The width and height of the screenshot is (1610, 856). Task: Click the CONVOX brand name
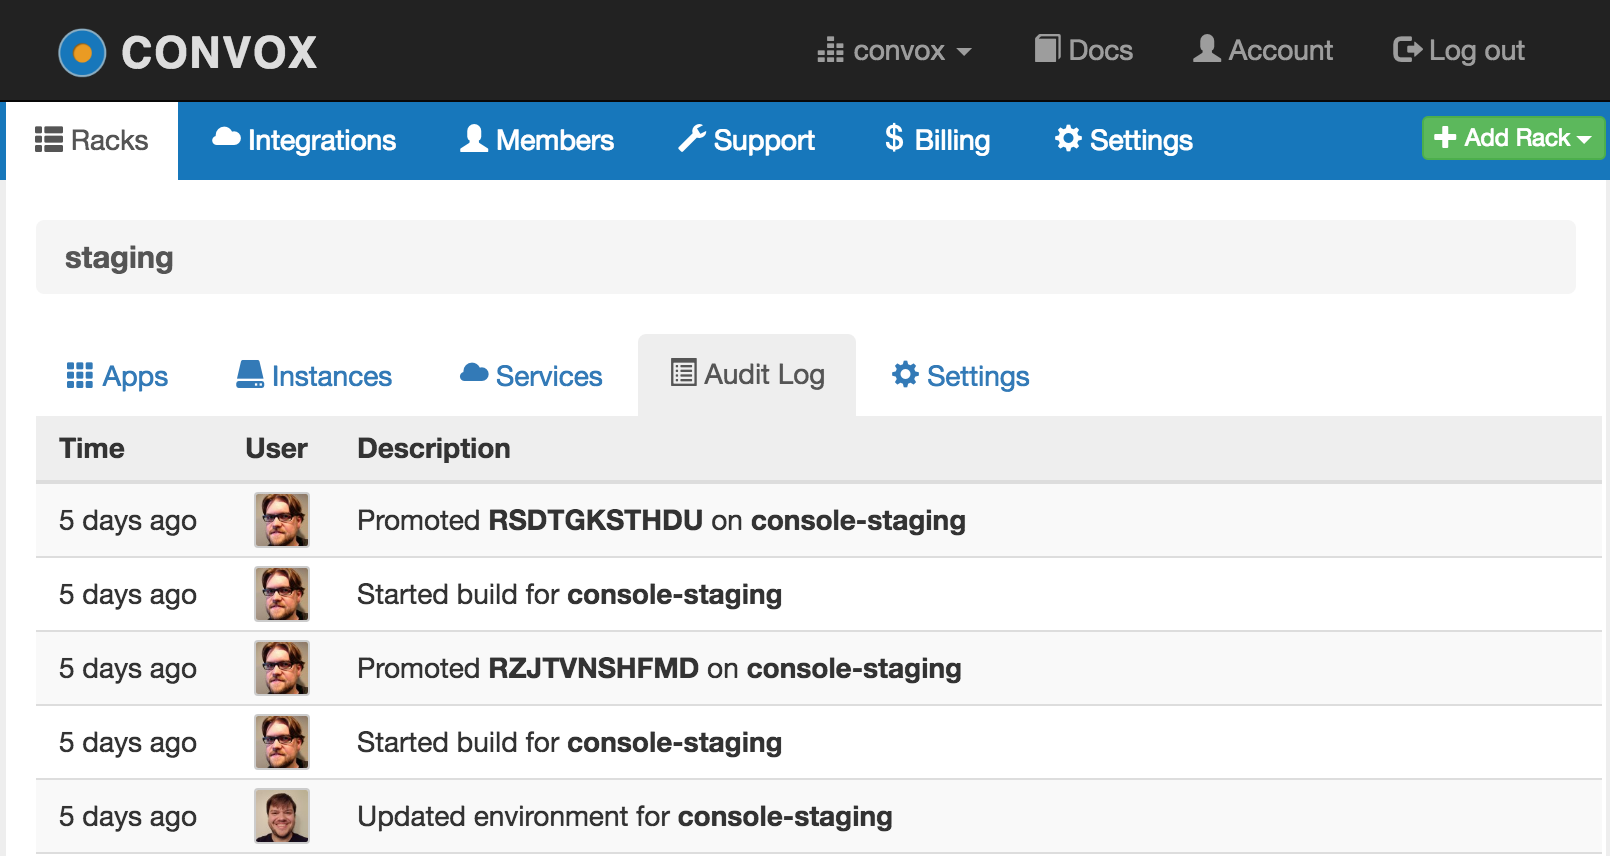(x=219, y=53)
